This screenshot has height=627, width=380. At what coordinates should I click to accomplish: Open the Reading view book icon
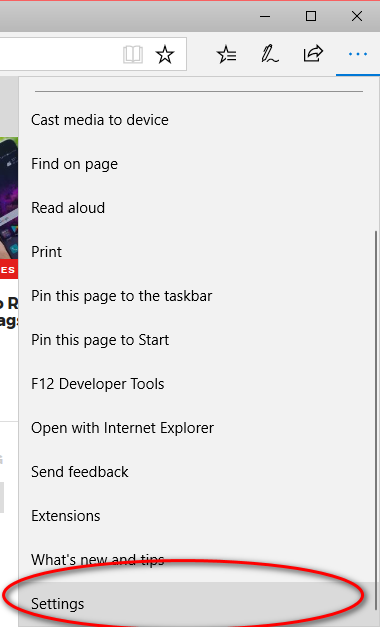coord(133,54)
